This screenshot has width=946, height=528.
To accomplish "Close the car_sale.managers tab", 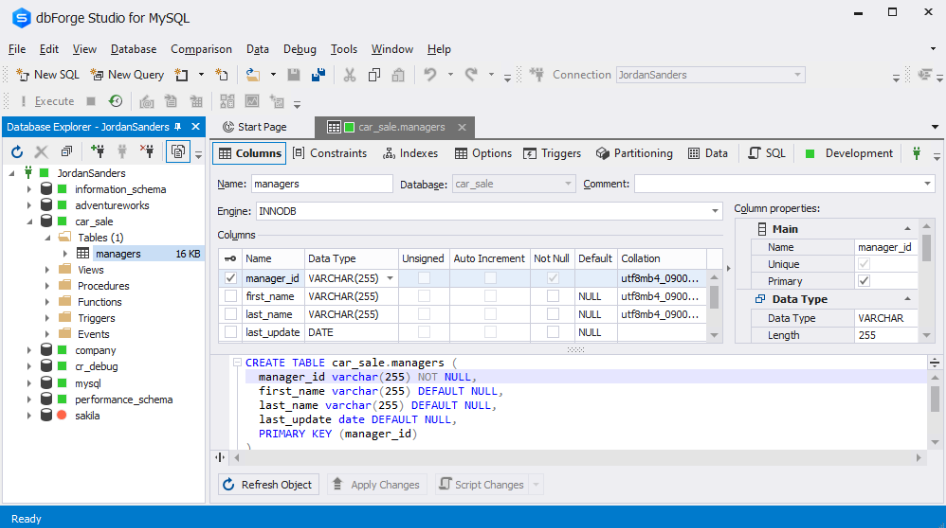I will click(462, 127).
